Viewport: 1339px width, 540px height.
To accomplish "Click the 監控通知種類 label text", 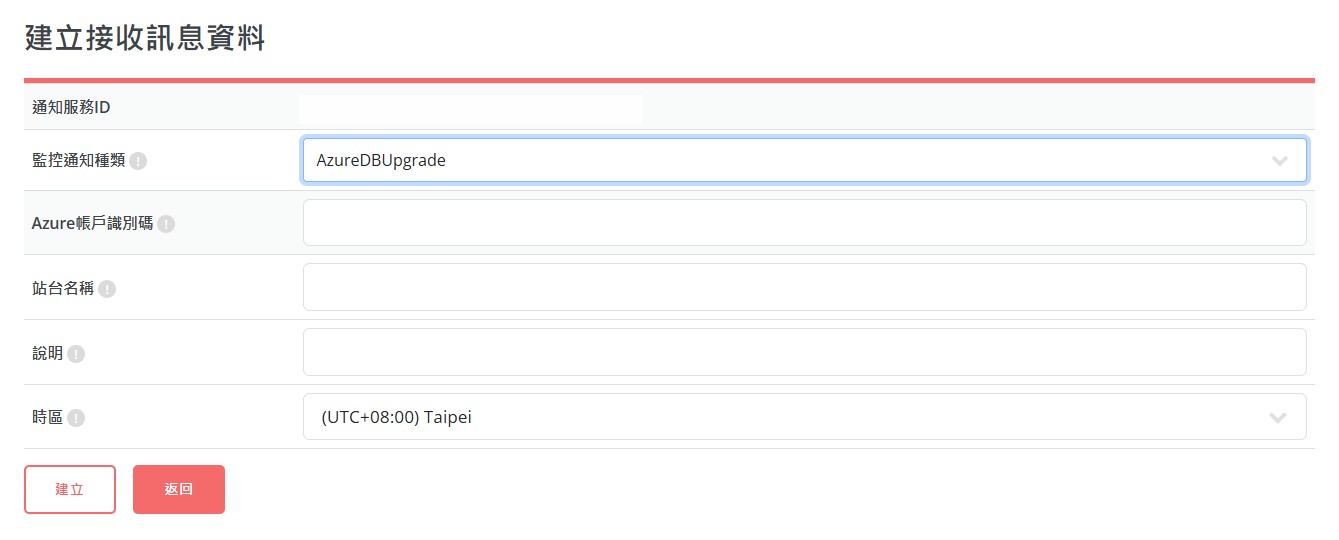I will pyautogui.click(x=79, y=160).
